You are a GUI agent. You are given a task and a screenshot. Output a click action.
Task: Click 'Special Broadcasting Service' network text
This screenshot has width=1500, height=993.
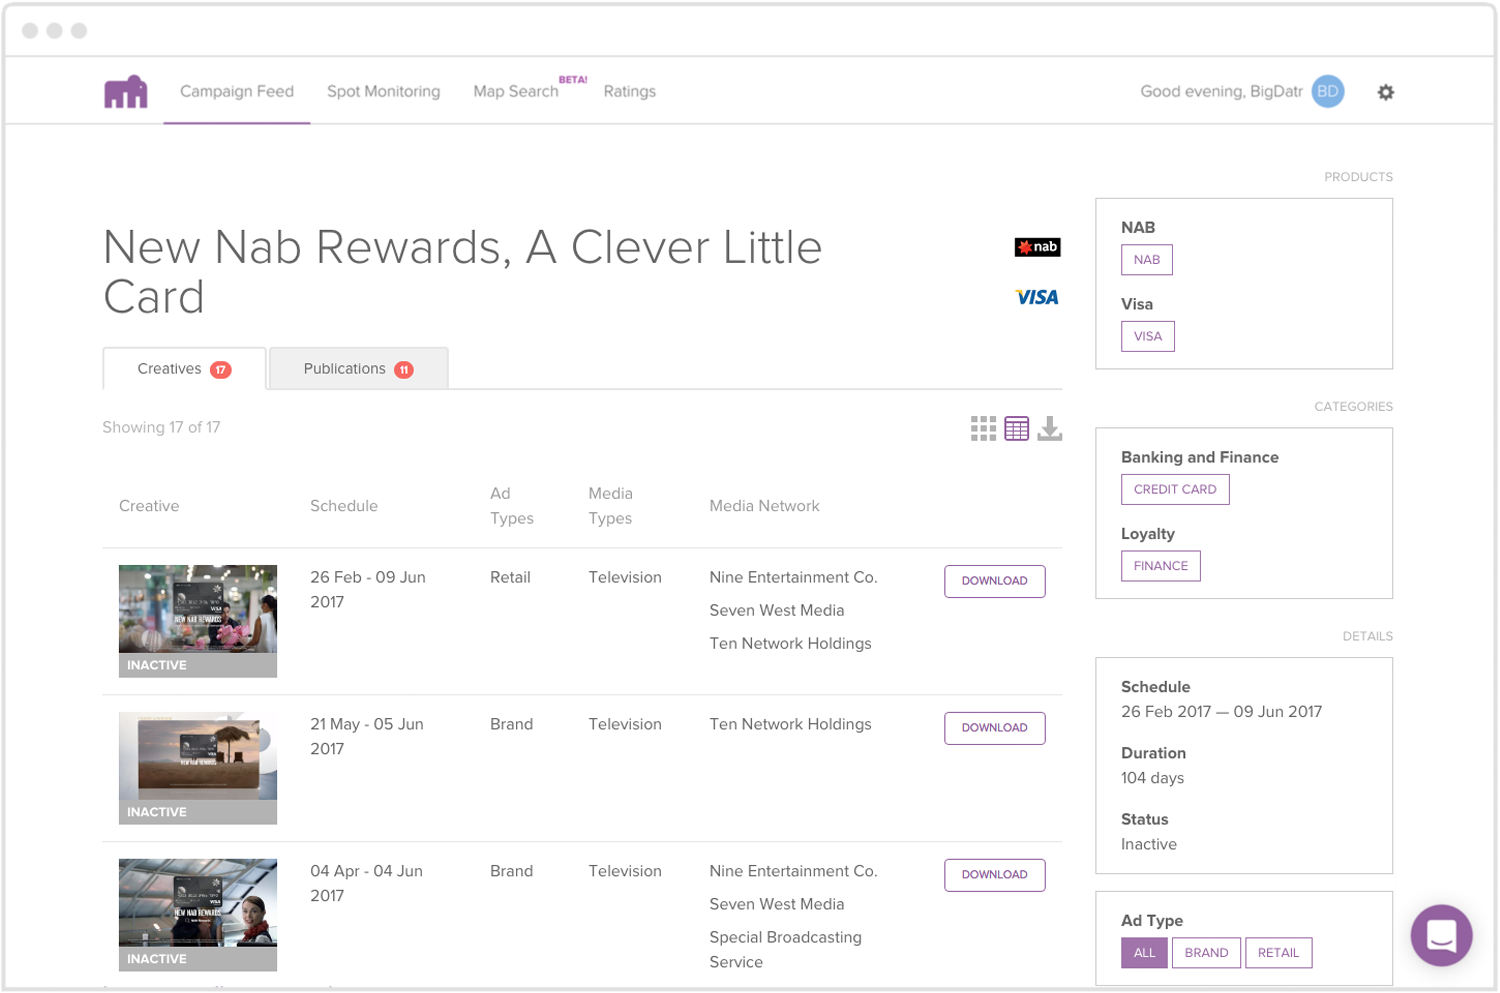785,950
